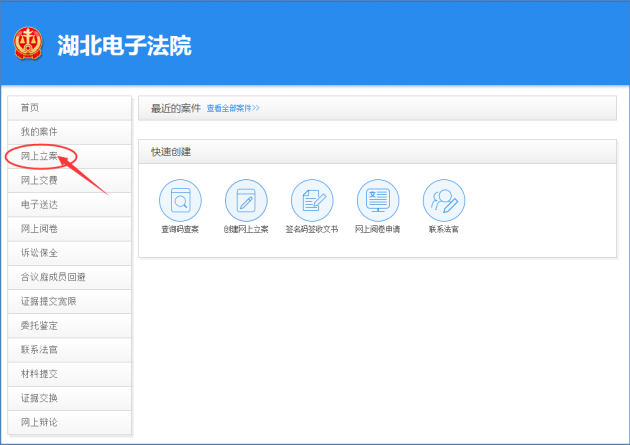Select 诉讼保全 sidebar entry
Image resolution: width=630 pixels, height=445 pixels.
click(x=69, y=253)
